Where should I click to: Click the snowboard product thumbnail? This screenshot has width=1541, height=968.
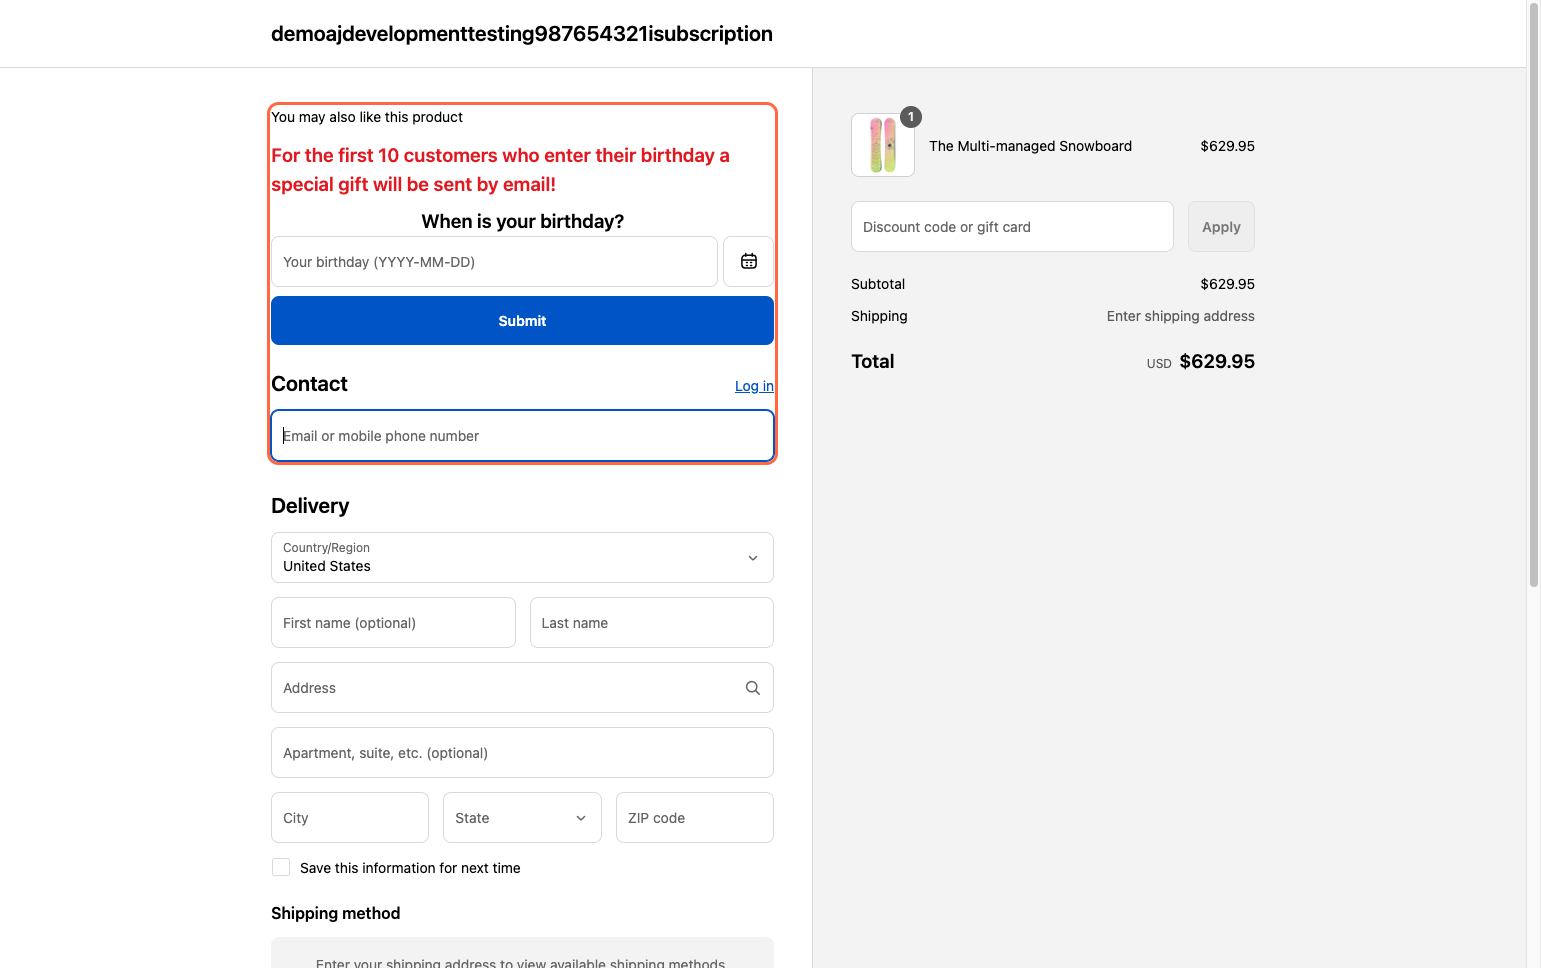882,146
